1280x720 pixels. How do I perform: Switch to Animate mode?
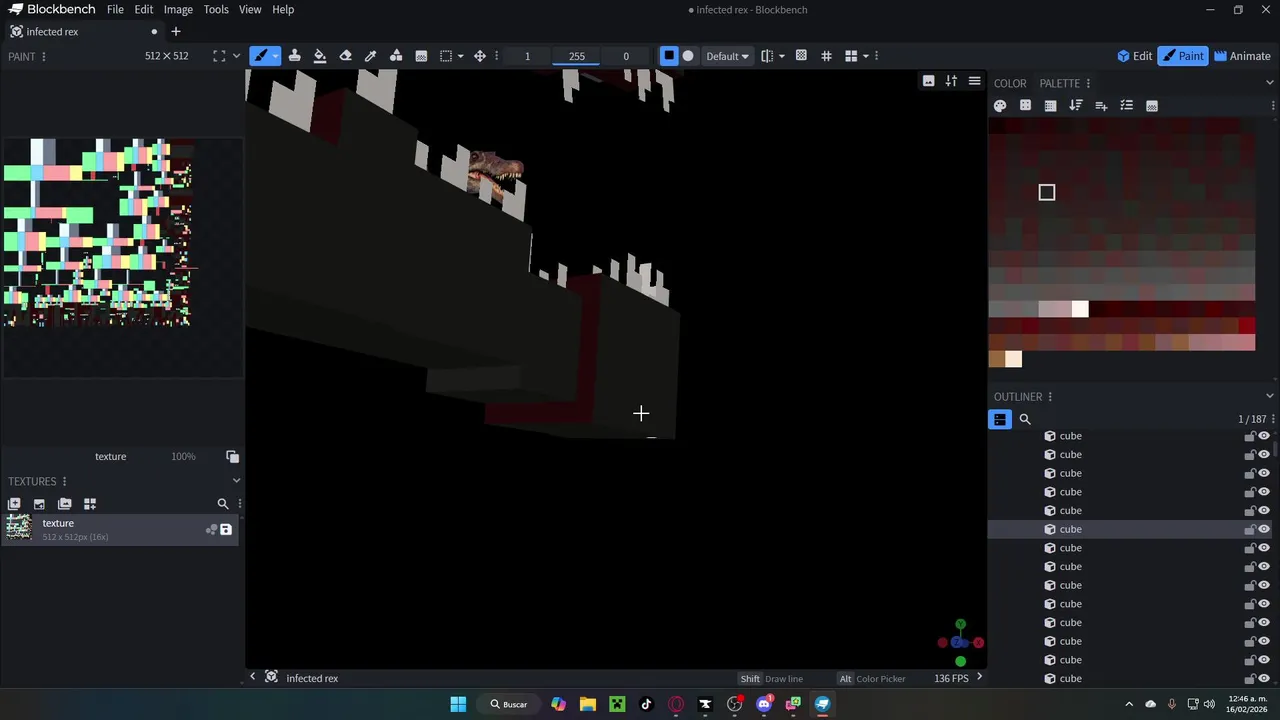[x=1242, y=56]
